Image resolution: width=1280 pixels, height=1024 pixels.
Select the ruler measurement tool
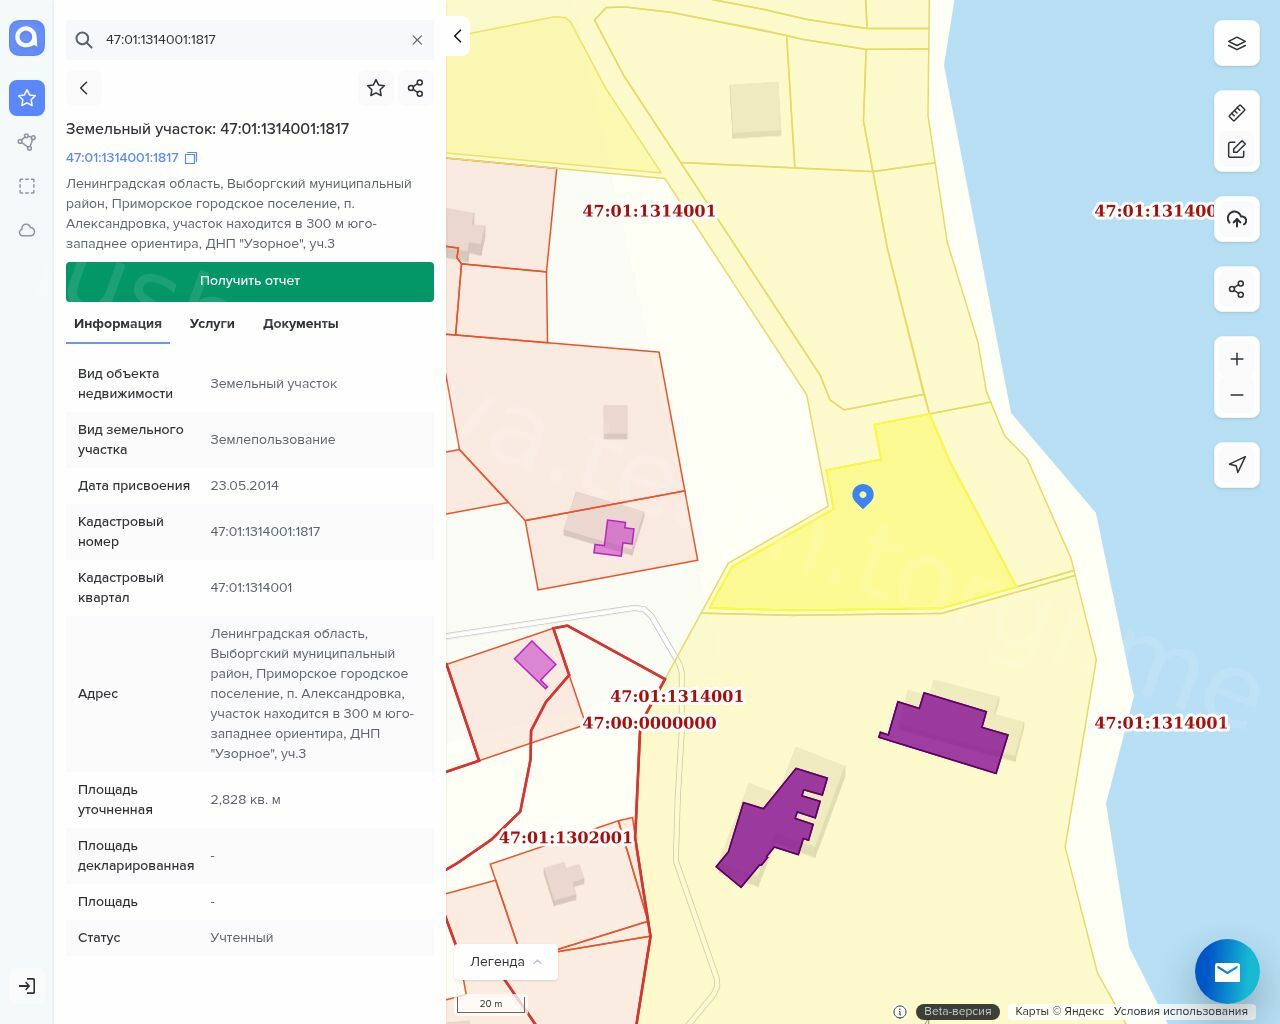[1237, 113]
